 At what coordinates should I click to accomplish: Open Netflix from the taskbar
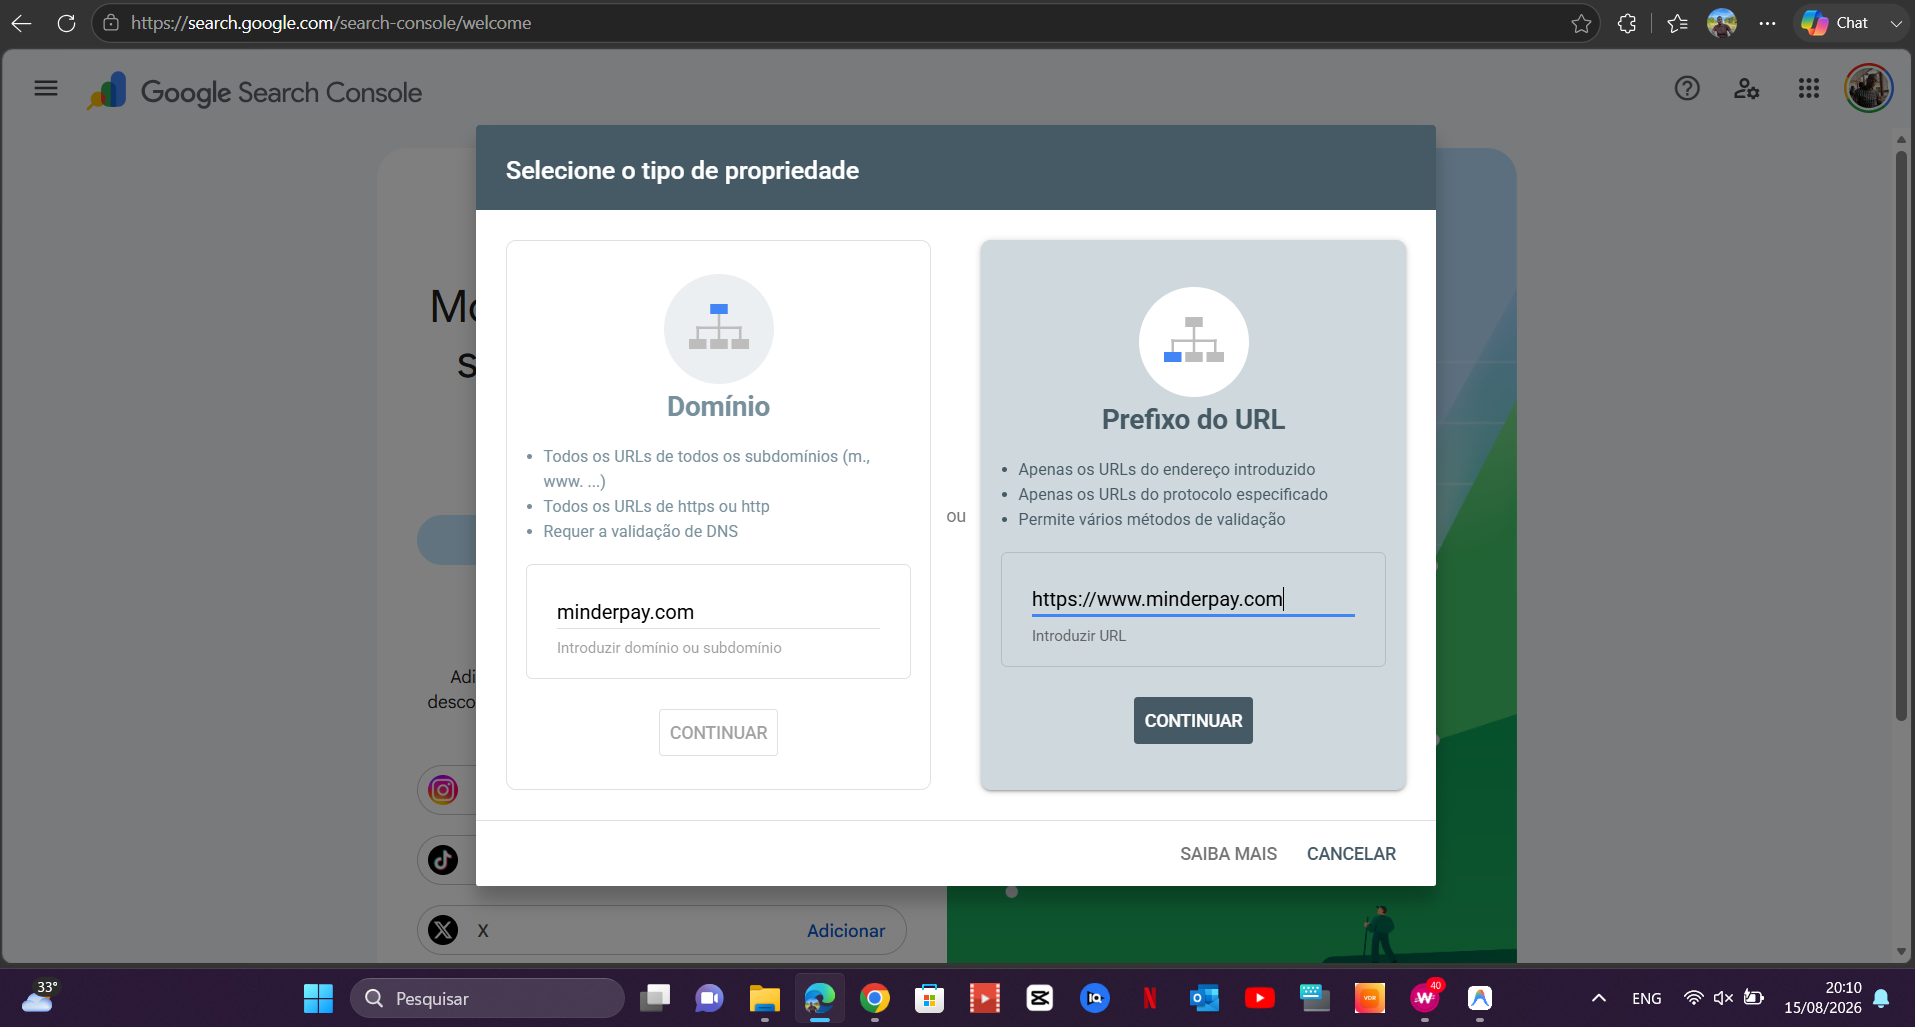tap(1150, 998)
